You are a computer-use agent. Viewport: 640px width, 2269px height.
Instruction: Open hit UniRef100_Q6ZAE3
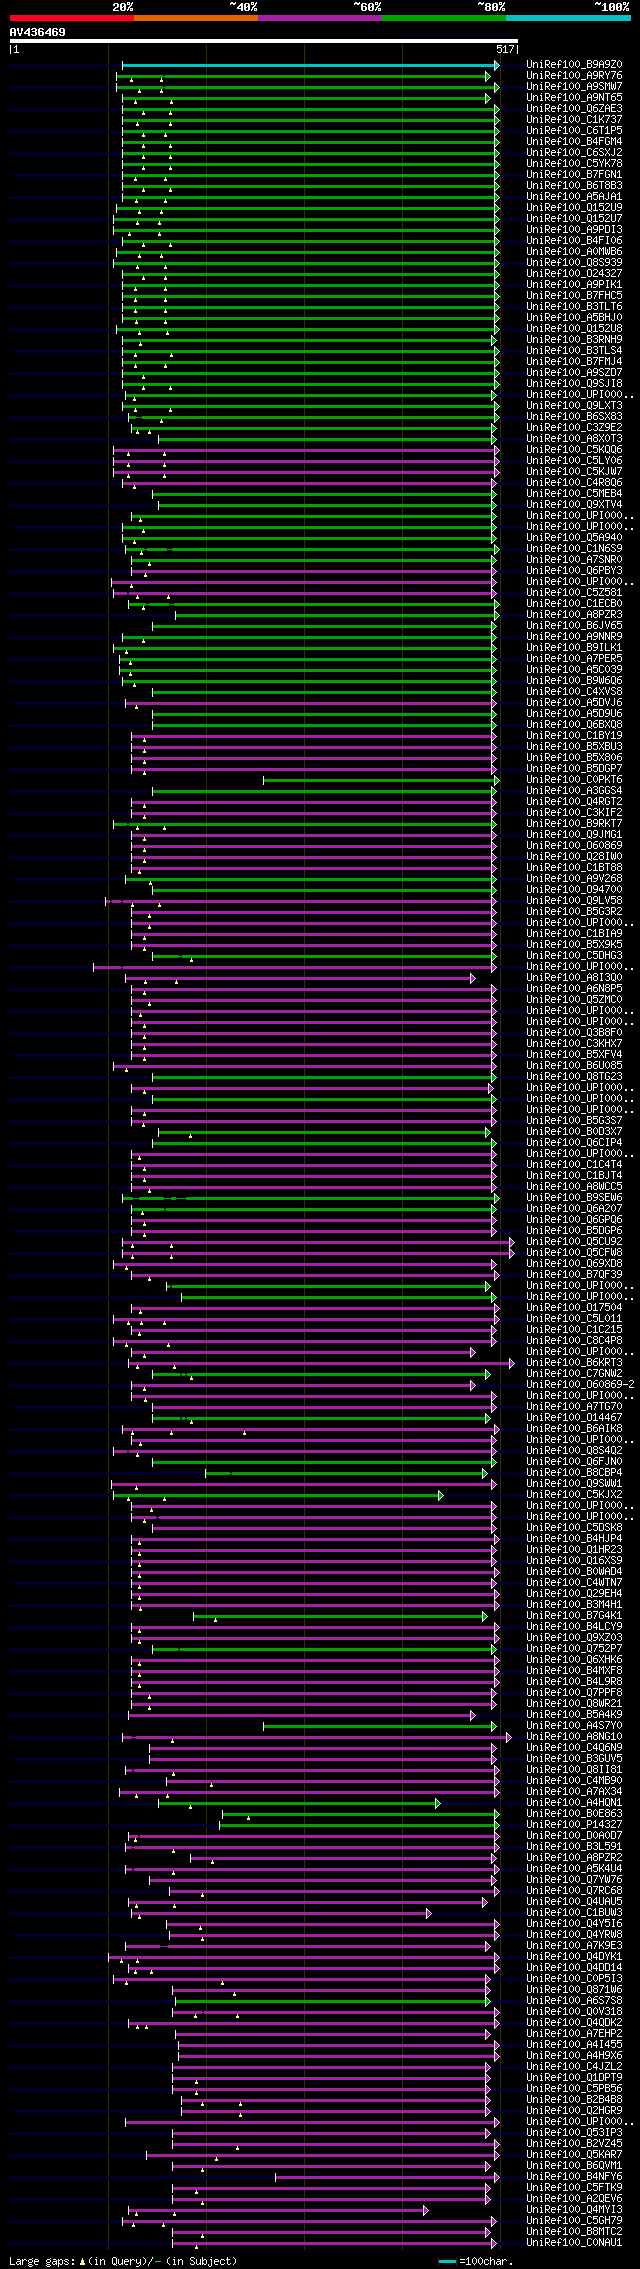coord(574,109)
